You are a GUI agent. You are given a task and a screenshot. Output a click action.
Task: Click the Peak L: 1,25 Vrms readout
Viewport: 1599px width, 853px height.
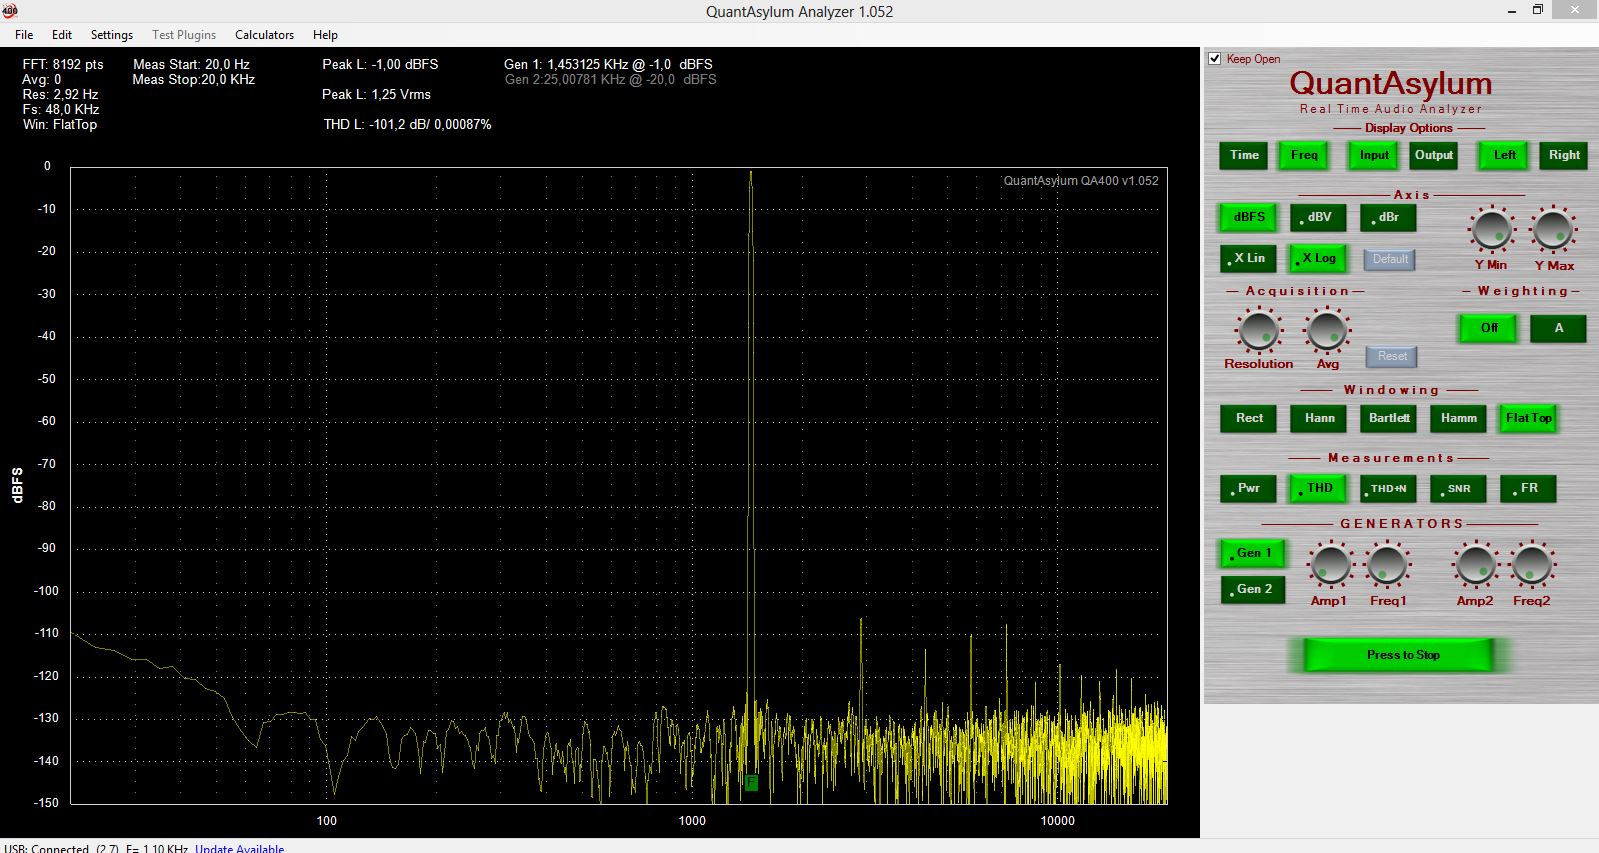[376, 94]
